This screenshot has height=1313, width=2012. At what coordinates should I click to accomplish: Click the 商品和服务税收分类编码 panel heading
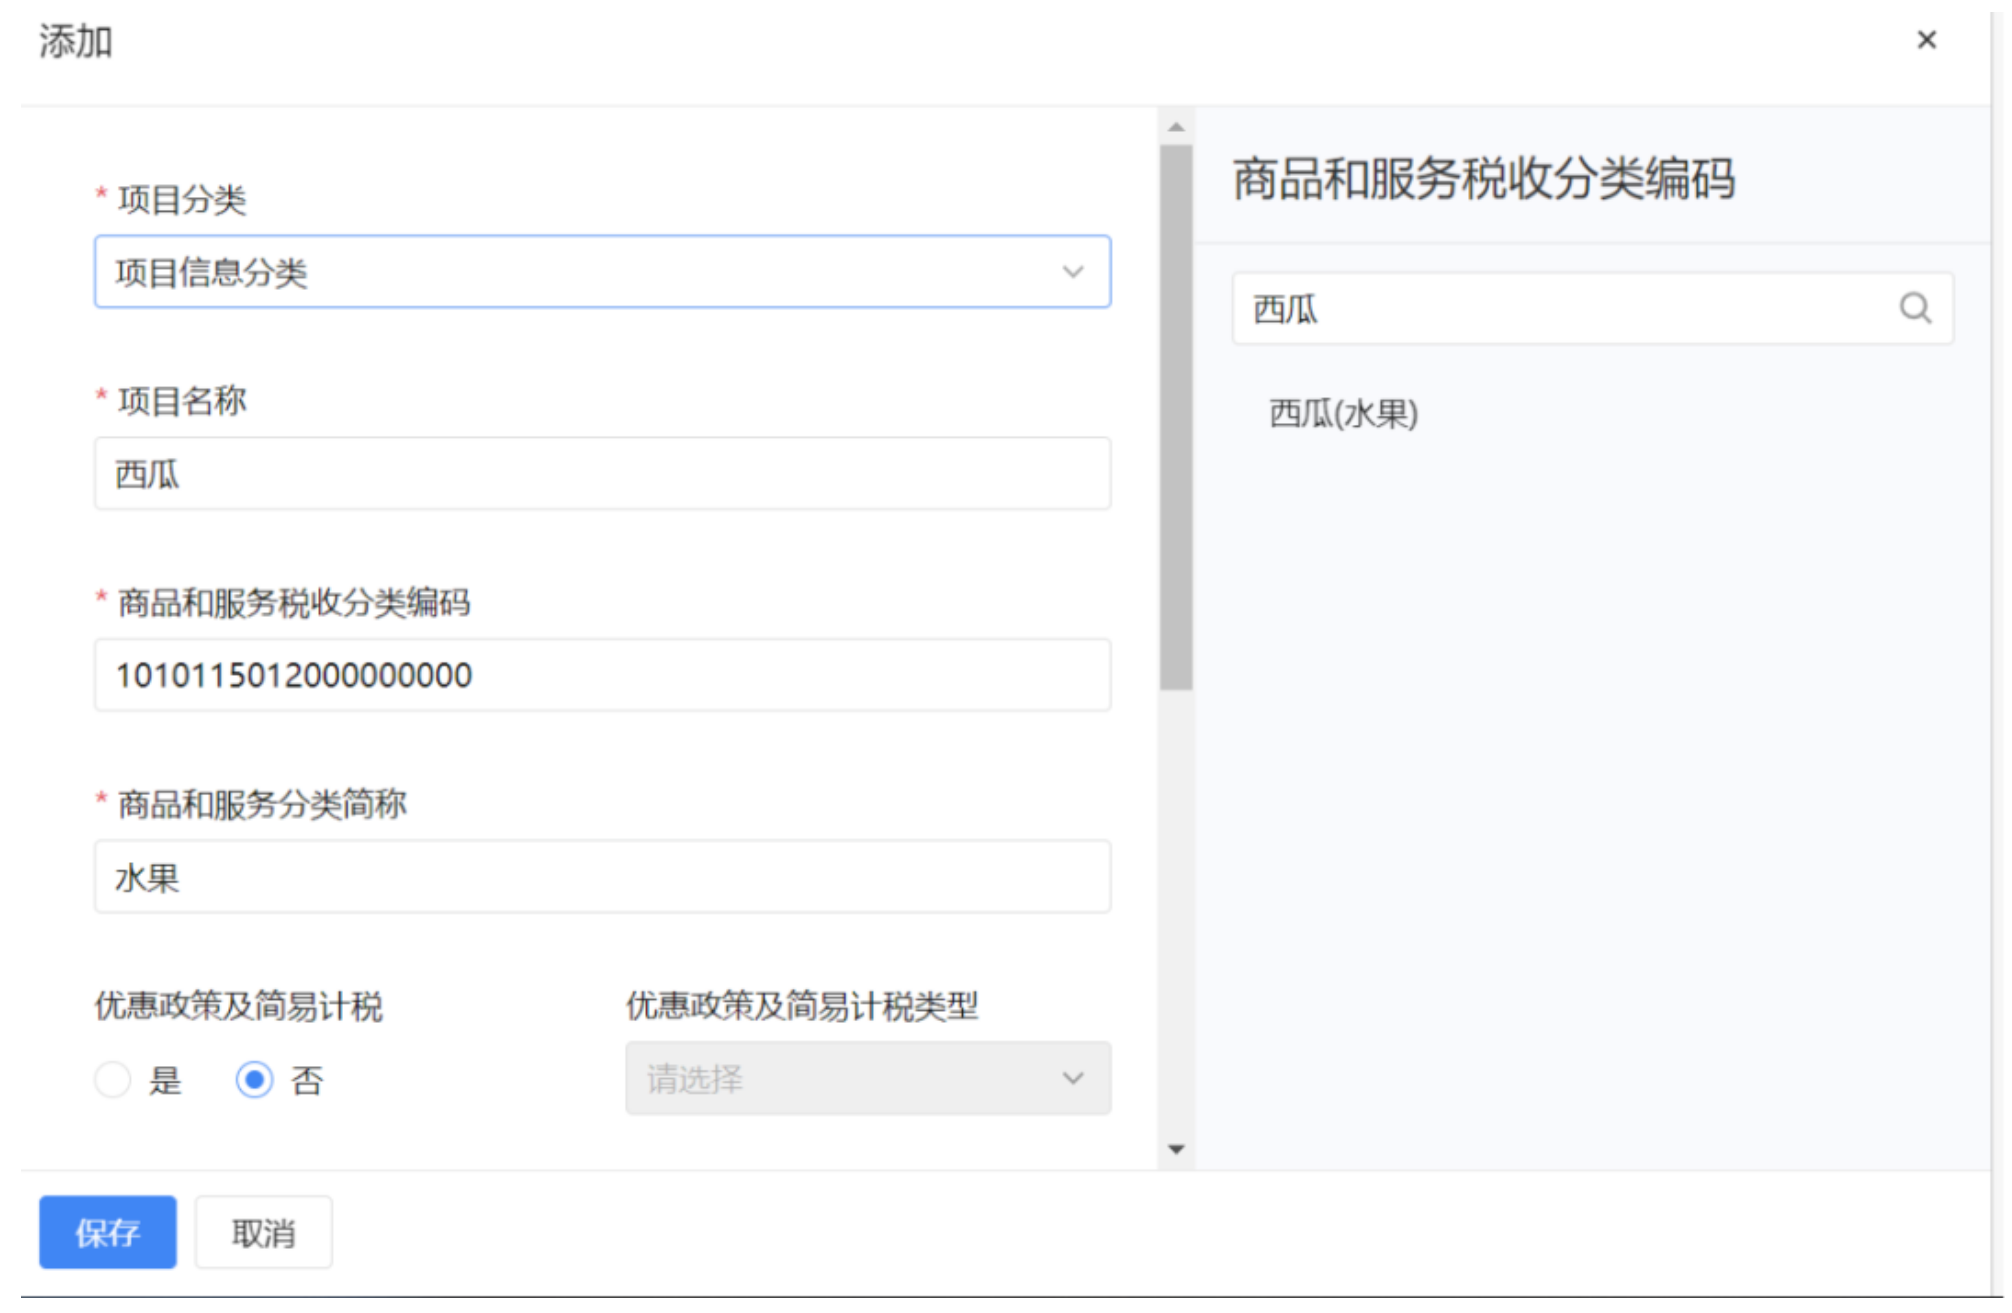(x=1483, y=180)
